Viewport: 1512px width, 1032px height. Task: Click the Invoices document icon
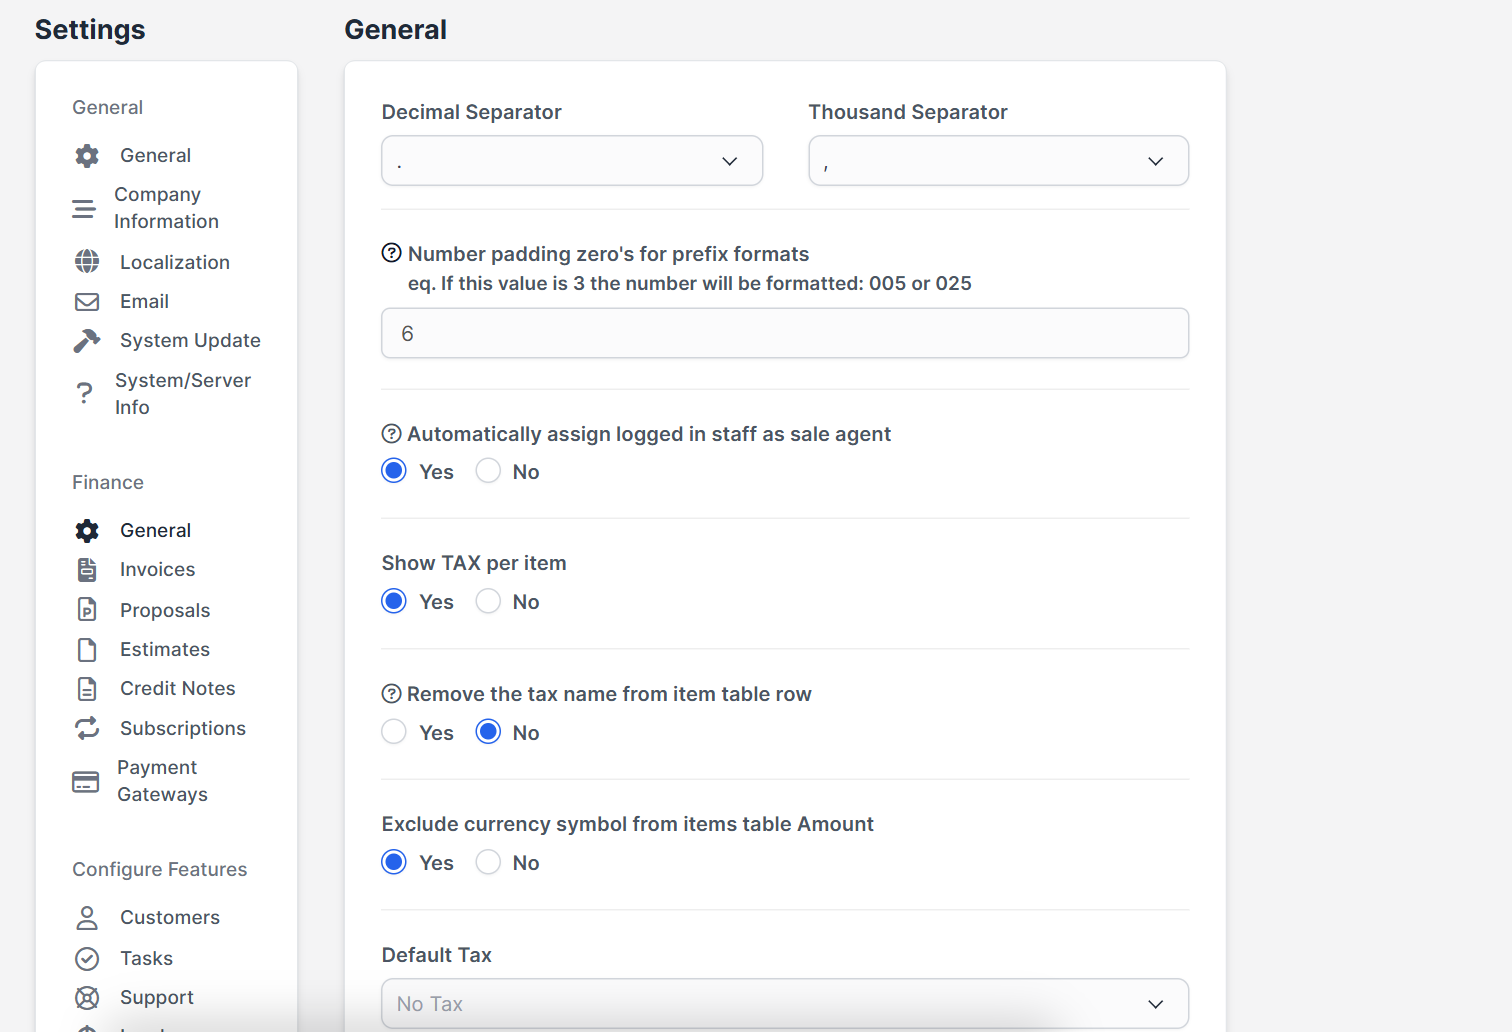point(87,569)
